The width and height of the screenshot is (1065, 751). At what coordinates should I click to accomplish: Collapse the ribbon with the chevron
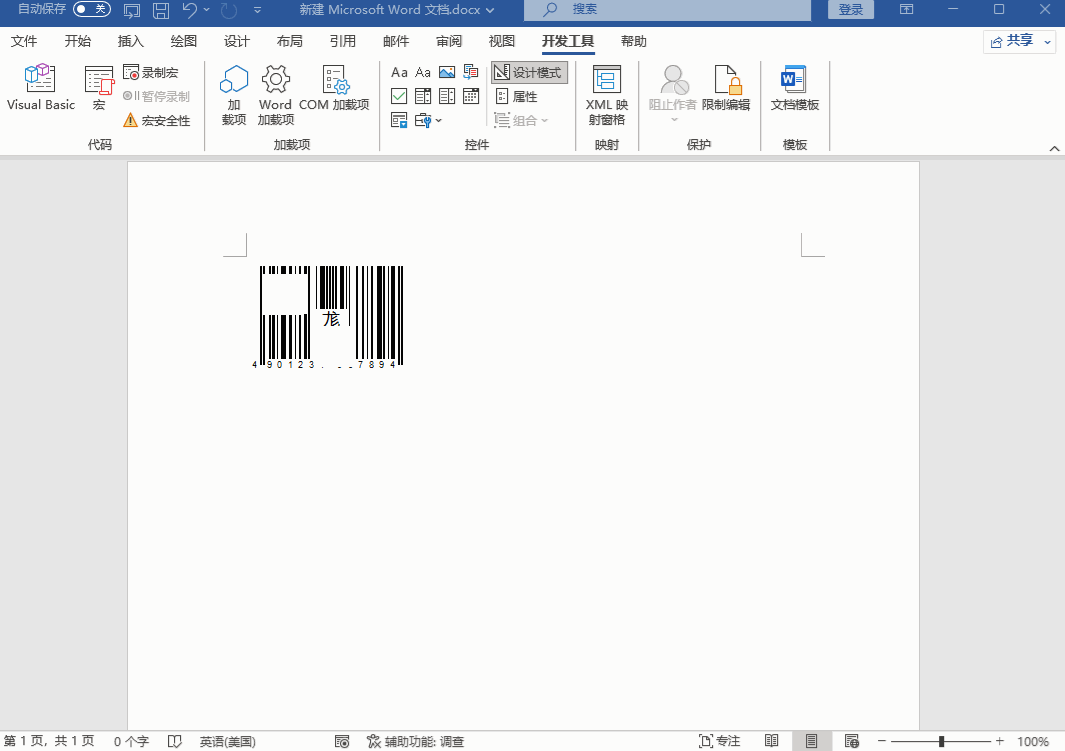[x=1054, y=148]
